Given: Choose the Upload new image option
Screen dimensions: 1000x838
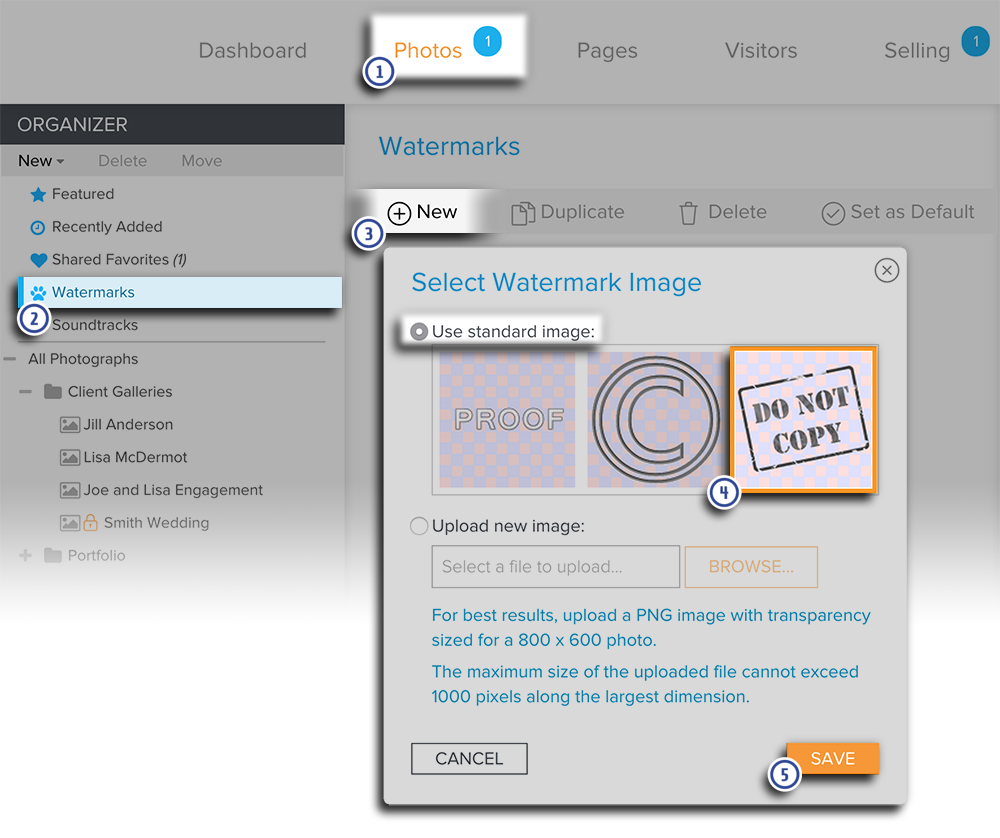Looking at the screenshot, I should click(419, 526).
